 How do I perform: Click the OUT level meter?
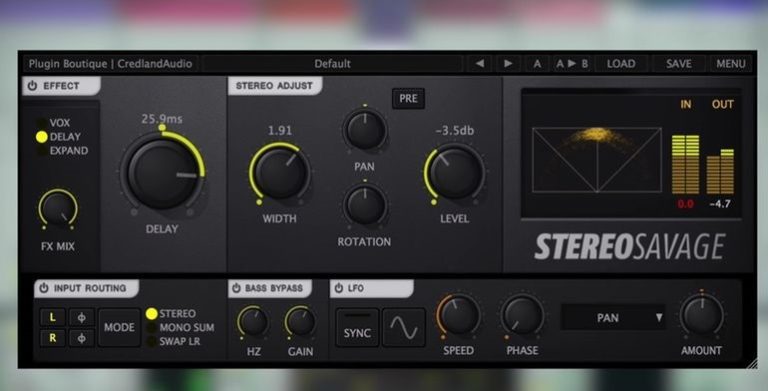720,171
